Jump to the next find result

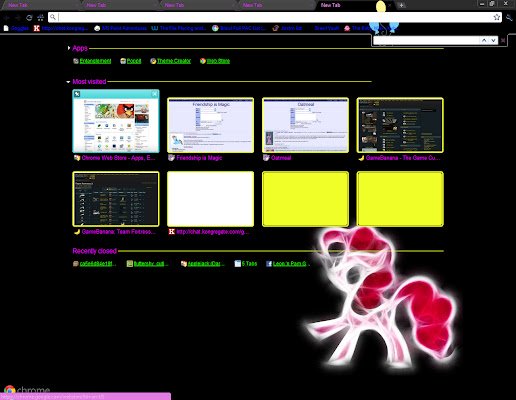tap(493, 40)
